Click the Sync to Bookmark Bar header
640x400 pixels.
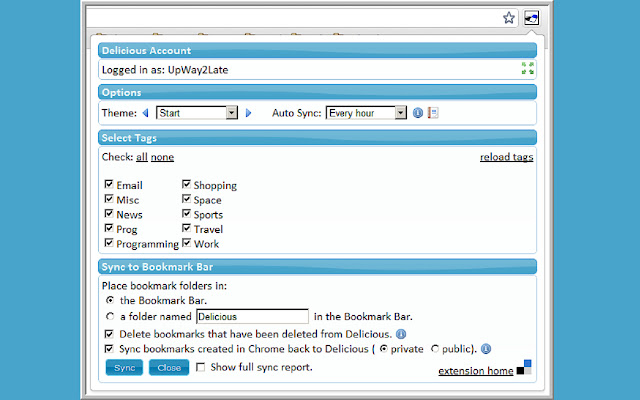[318, 267]
